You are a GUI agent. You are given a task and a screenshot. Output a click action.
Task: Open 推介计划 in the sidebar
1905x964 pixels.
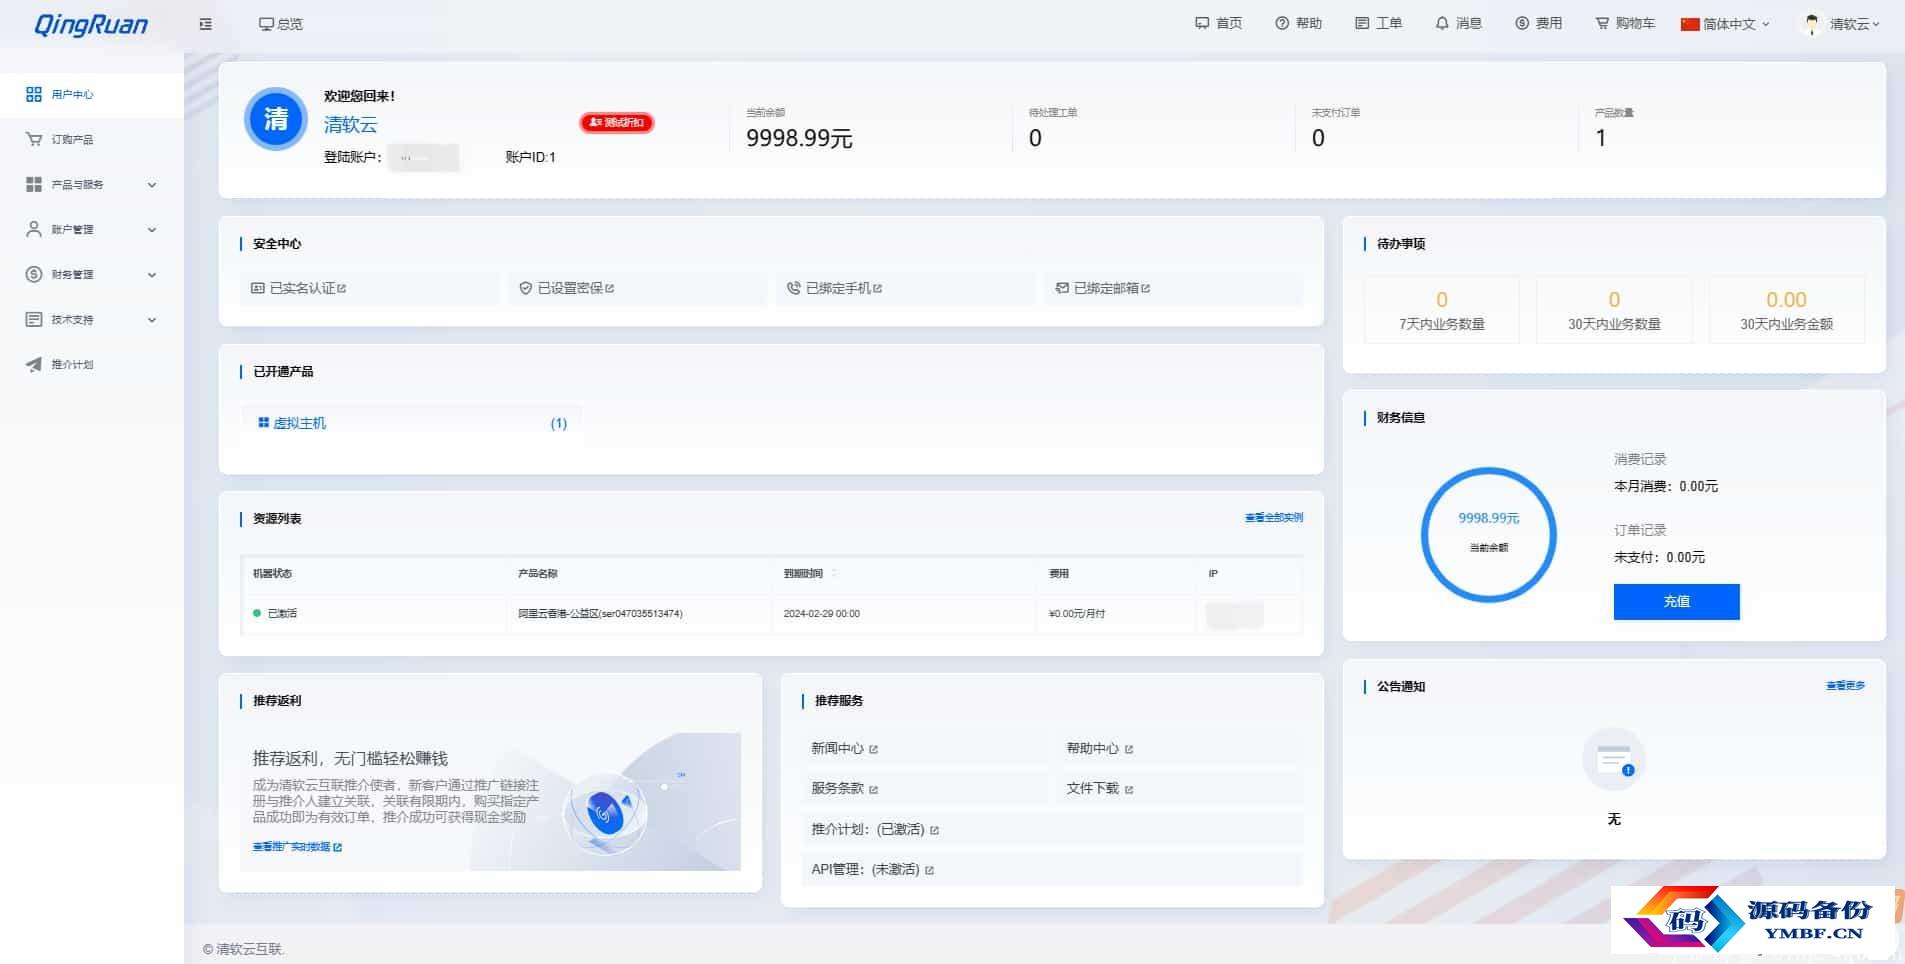pyautogui.click(x=91, y=364)
